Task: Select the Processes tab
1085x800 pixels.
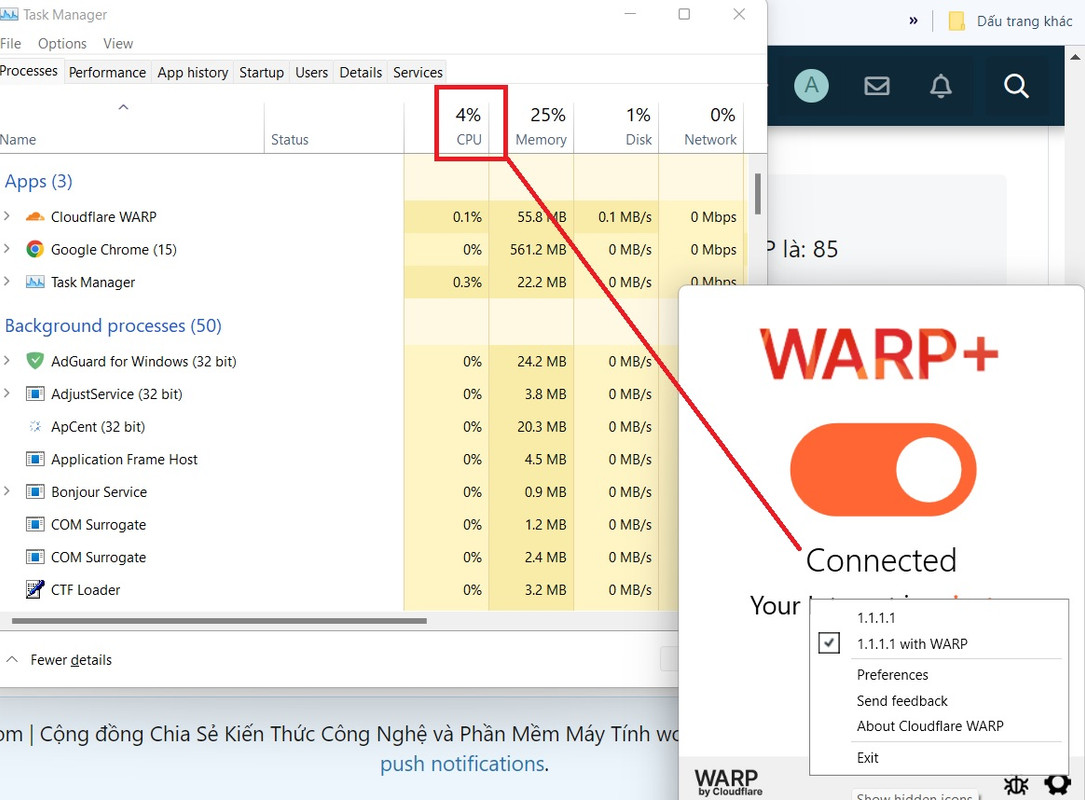Action: (29, 71)
